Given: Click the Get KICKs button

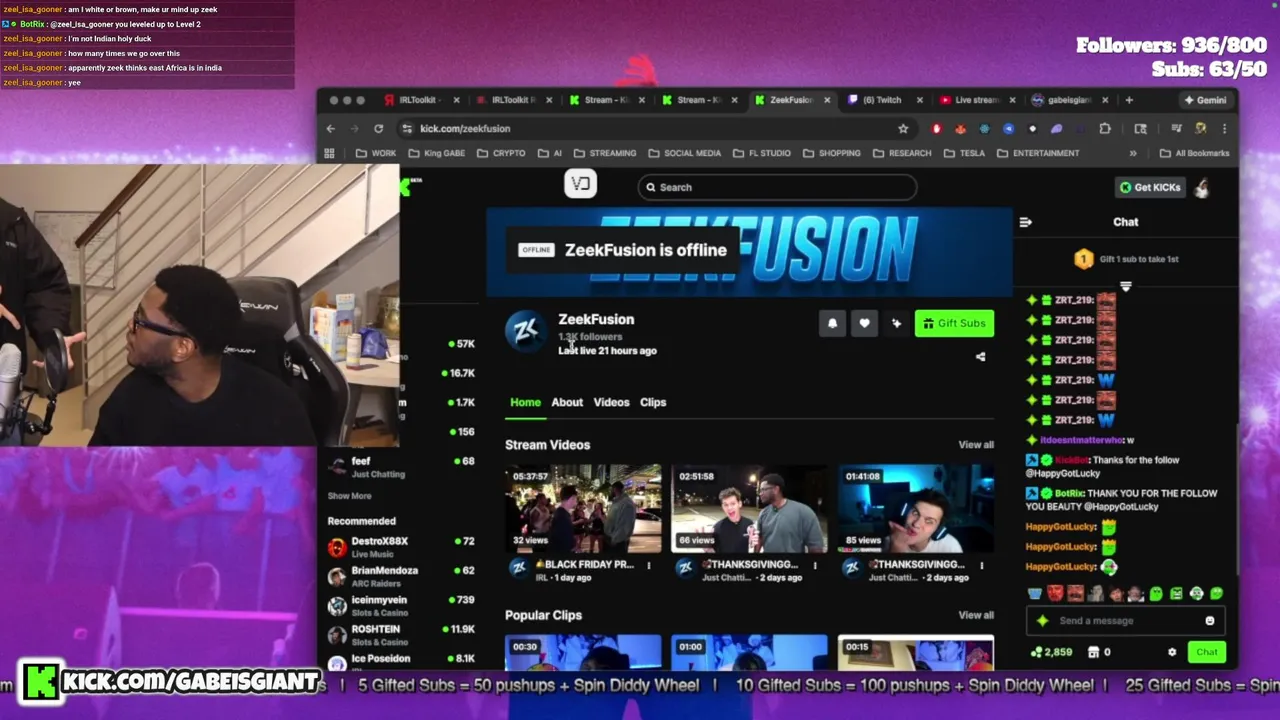Looking at the screenshot, I should (x=1149, y=187).
